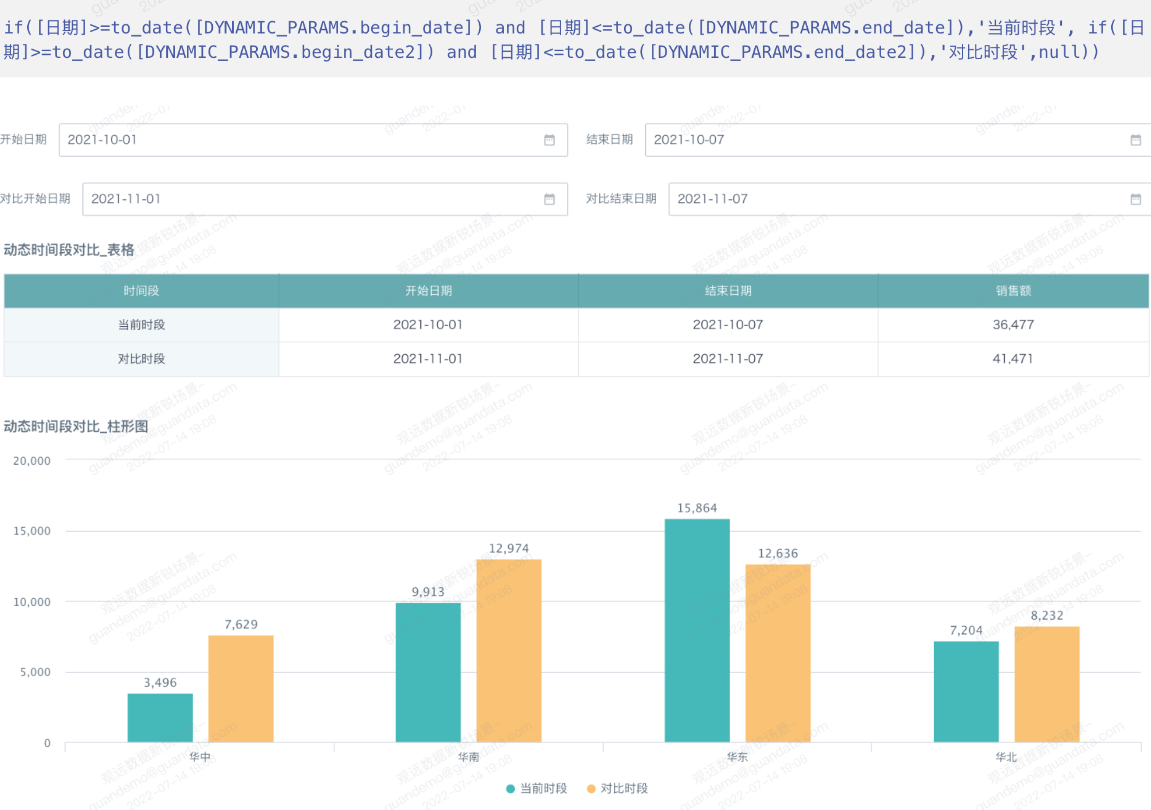Open the calendar icon for 对比开始日期

[x=549, y=199]
